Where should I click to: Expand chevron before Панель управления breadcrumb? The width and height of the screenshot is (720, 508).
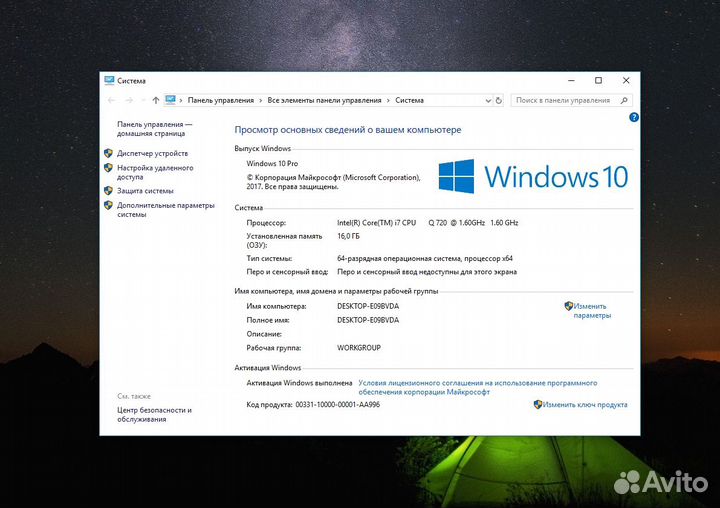(181, 100)
